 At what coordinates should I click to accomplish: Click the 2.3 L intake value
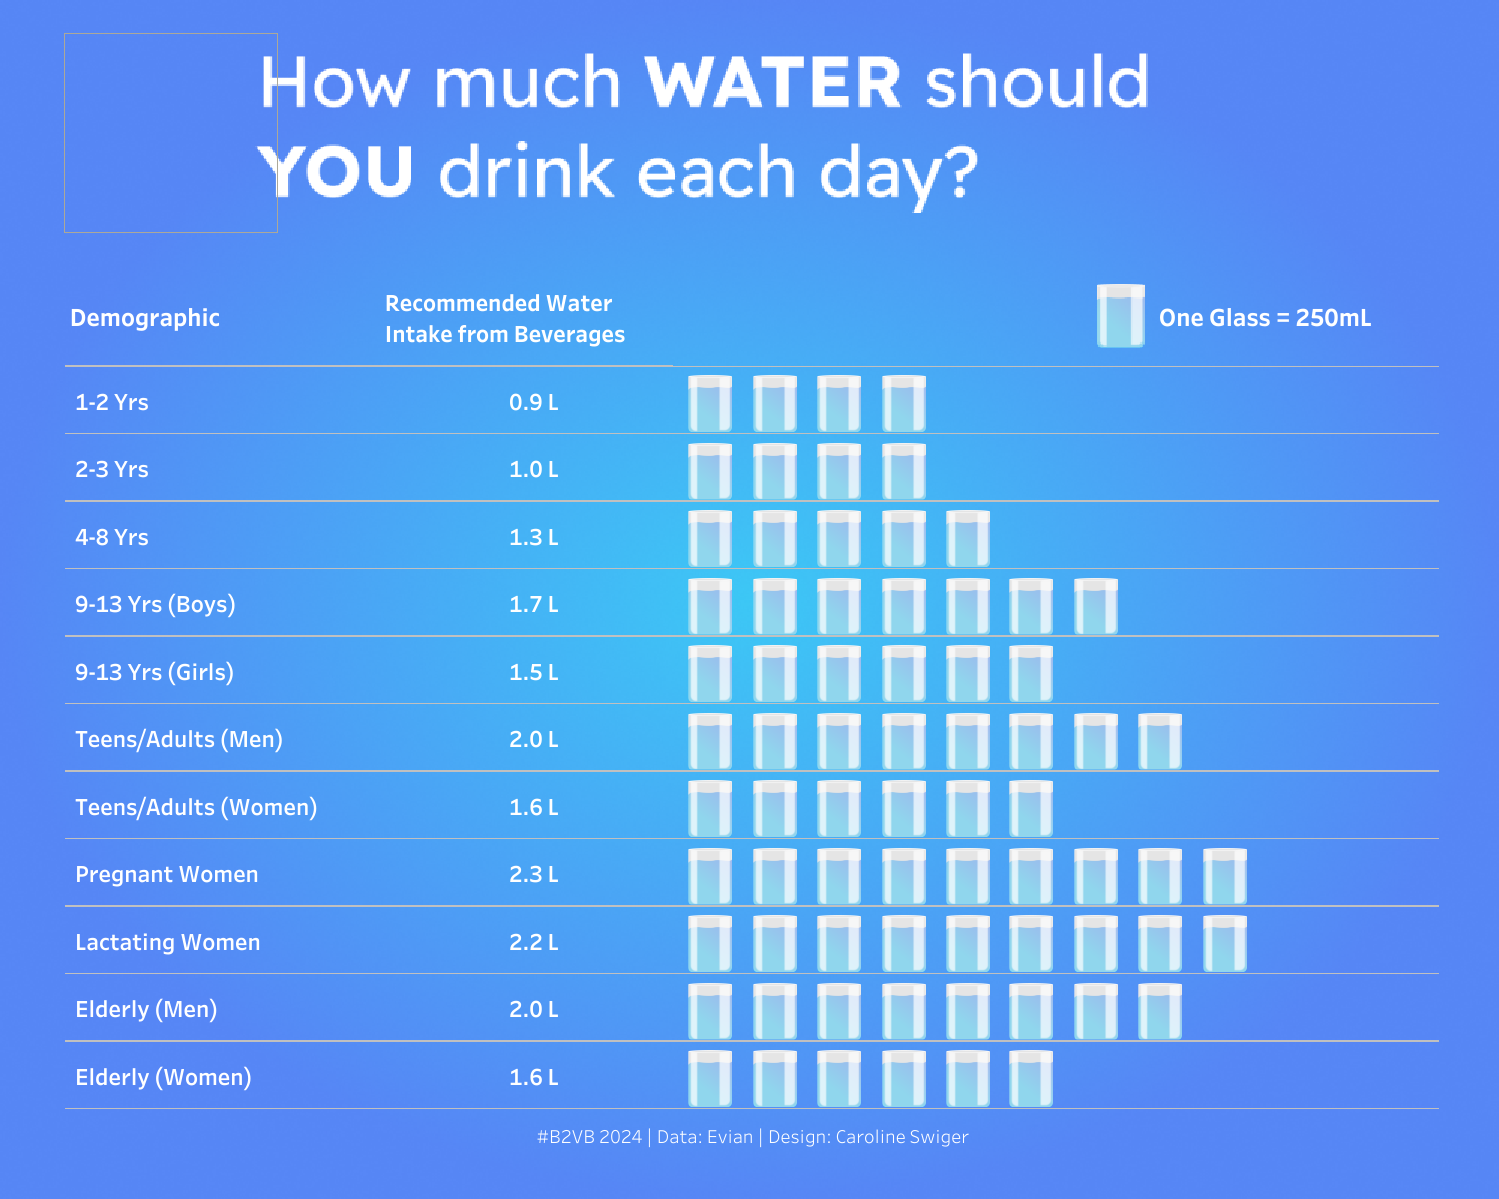(534, 874)
